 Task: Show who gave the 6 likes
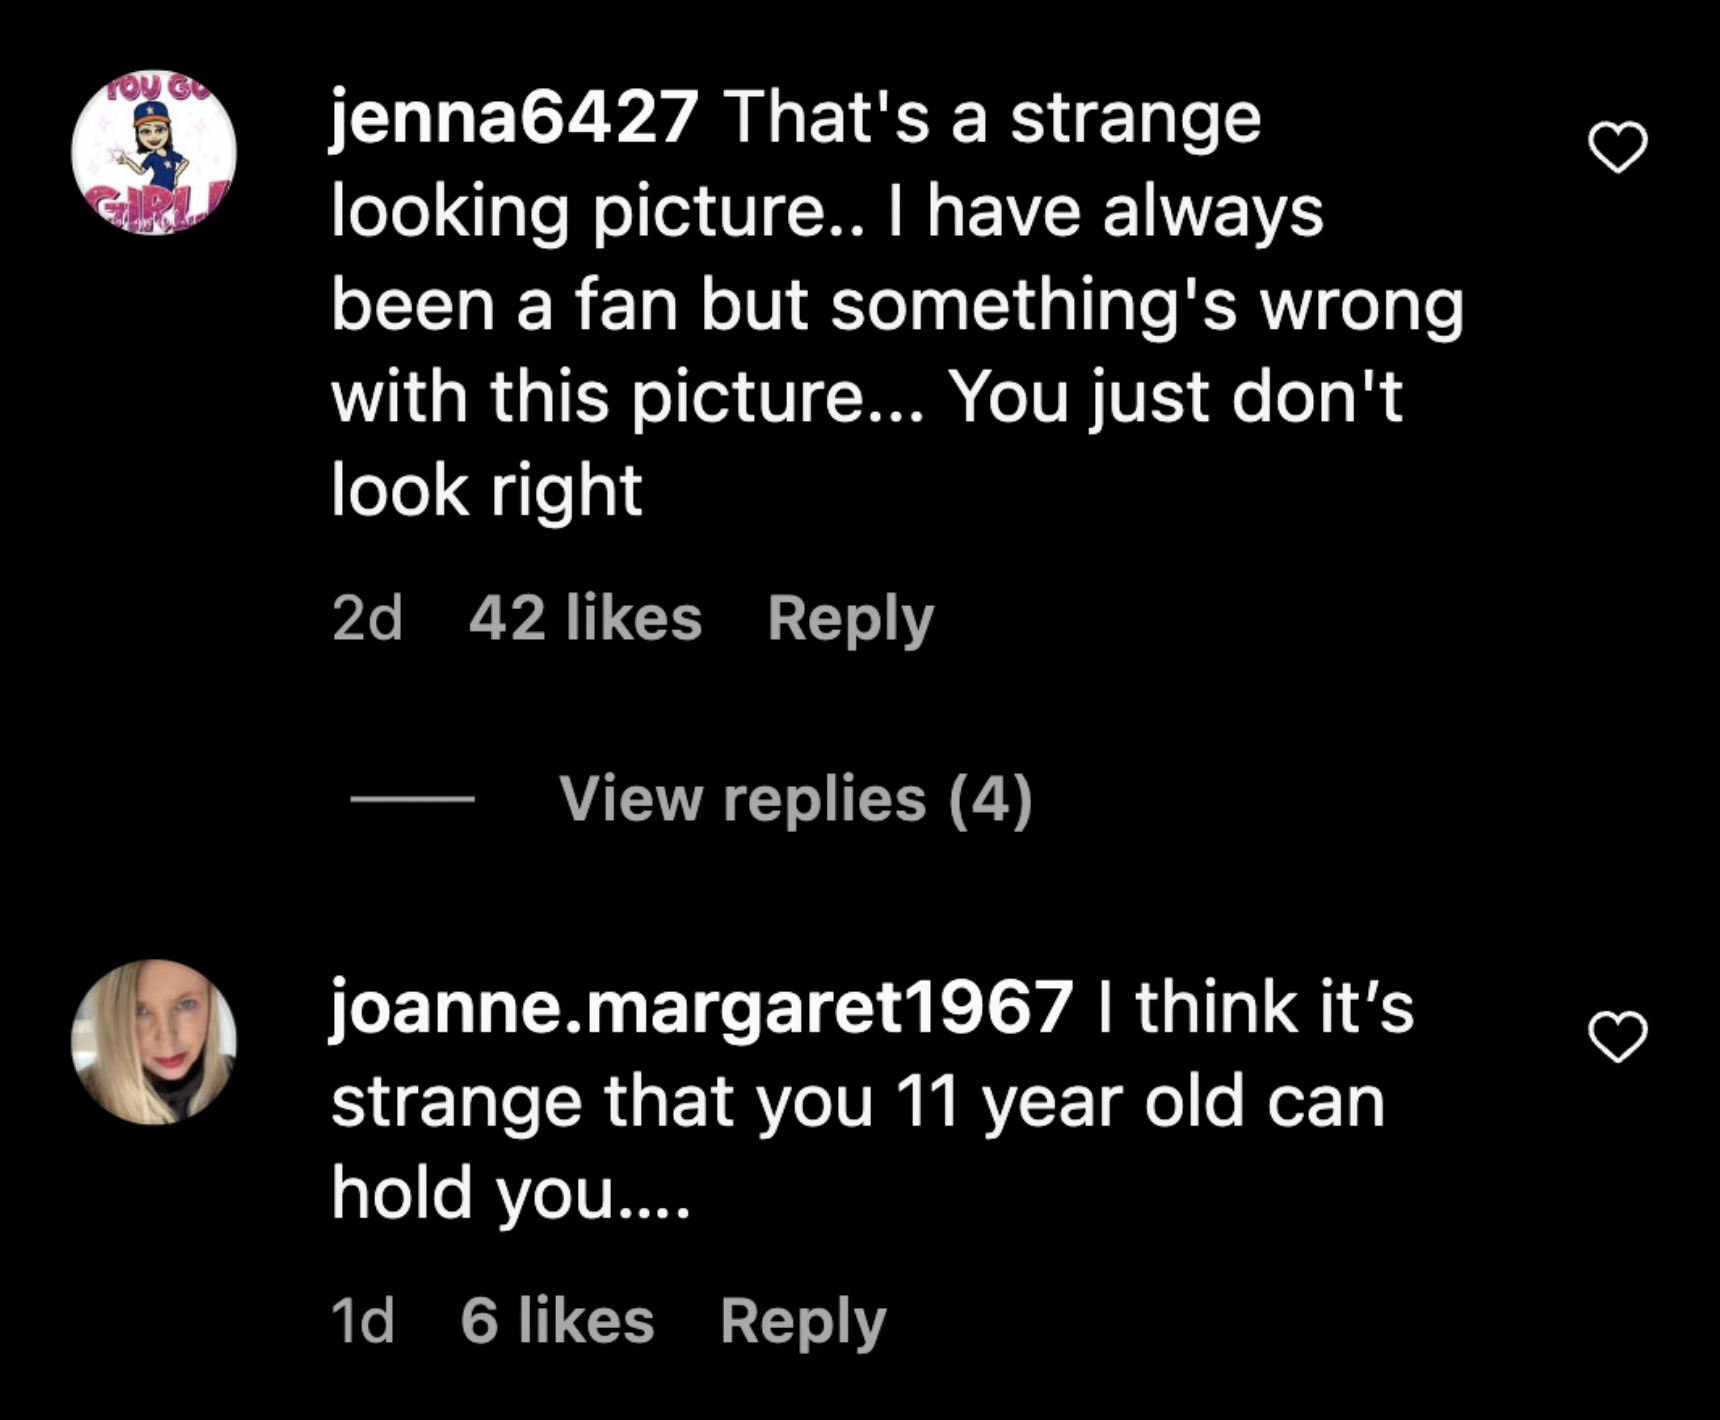point(557,1321)
